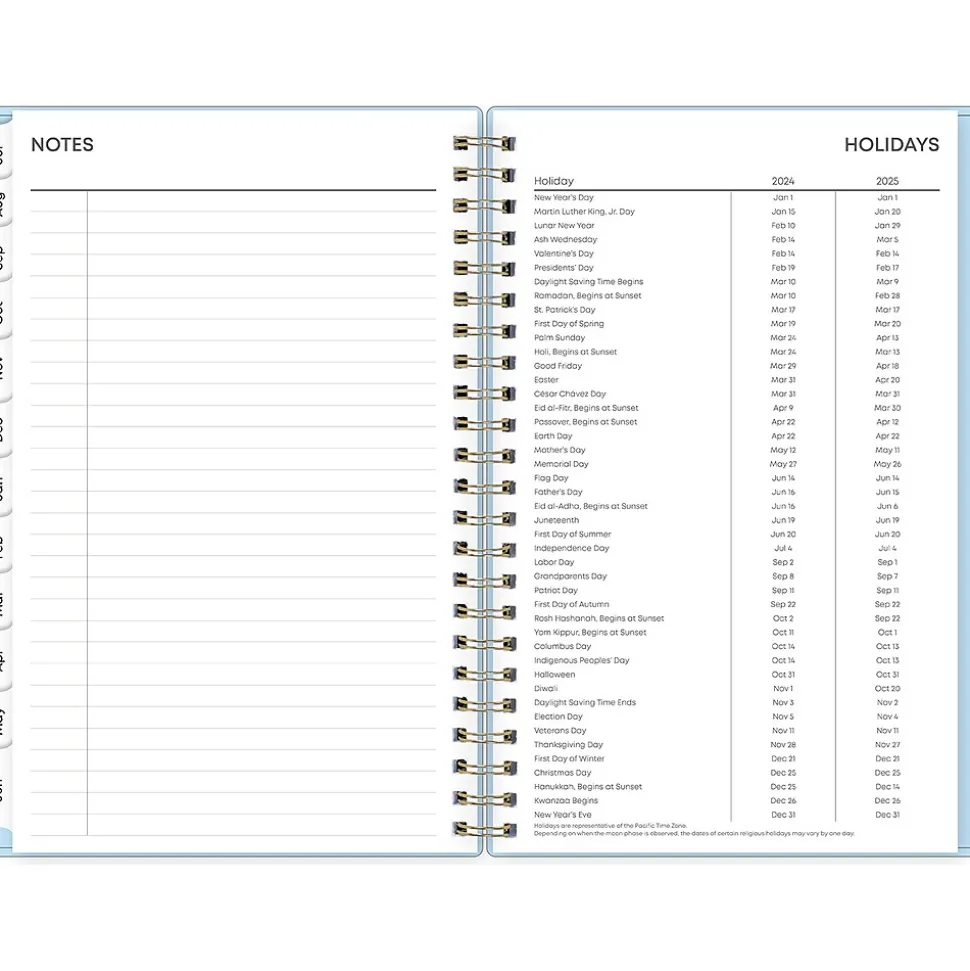
Task: Select the Holiday column header
Action: pyautogui.click(x=554, y=181)
